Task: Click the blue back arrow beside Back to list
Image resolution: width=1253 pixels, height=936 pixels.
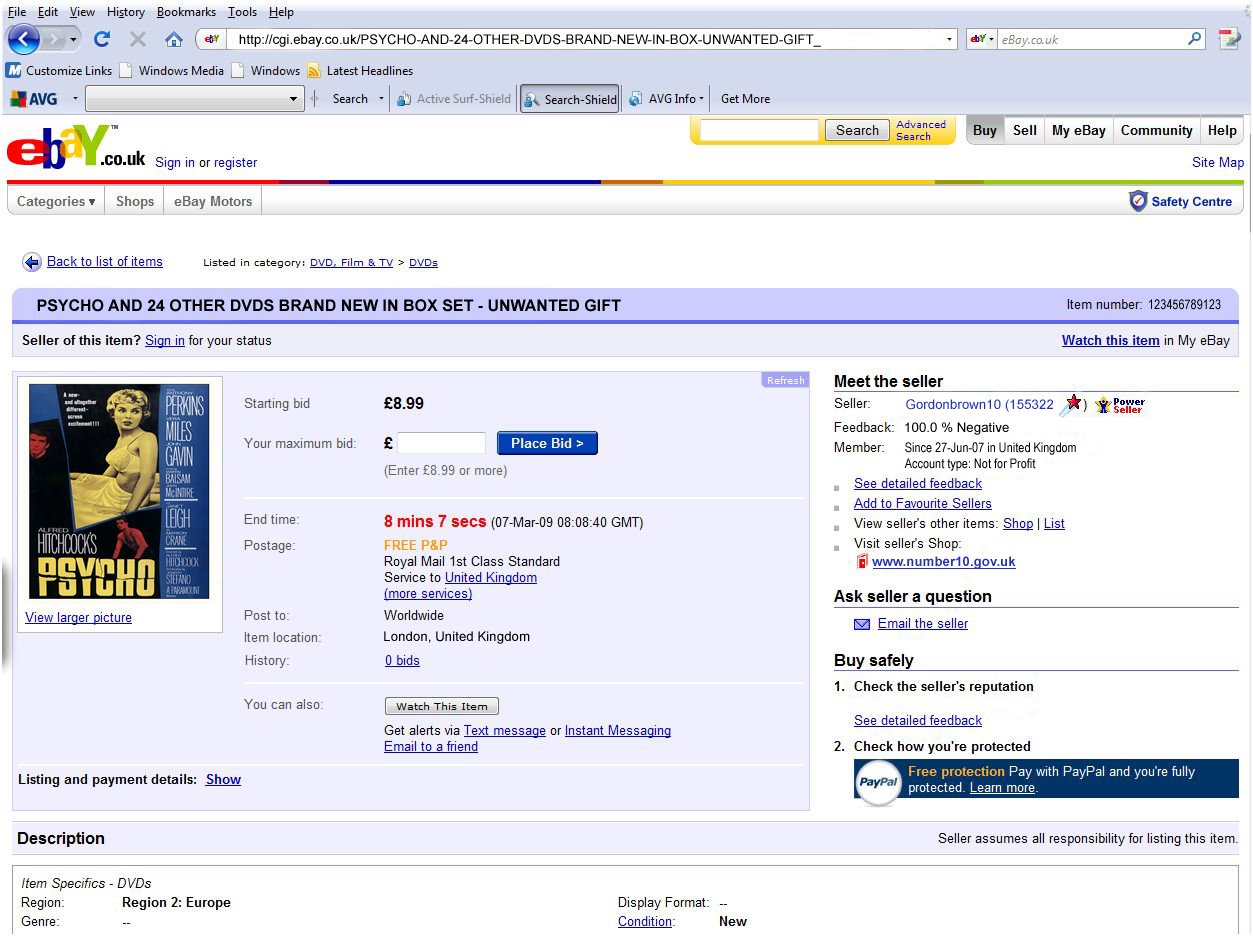Action: click(x=32, y=262)
